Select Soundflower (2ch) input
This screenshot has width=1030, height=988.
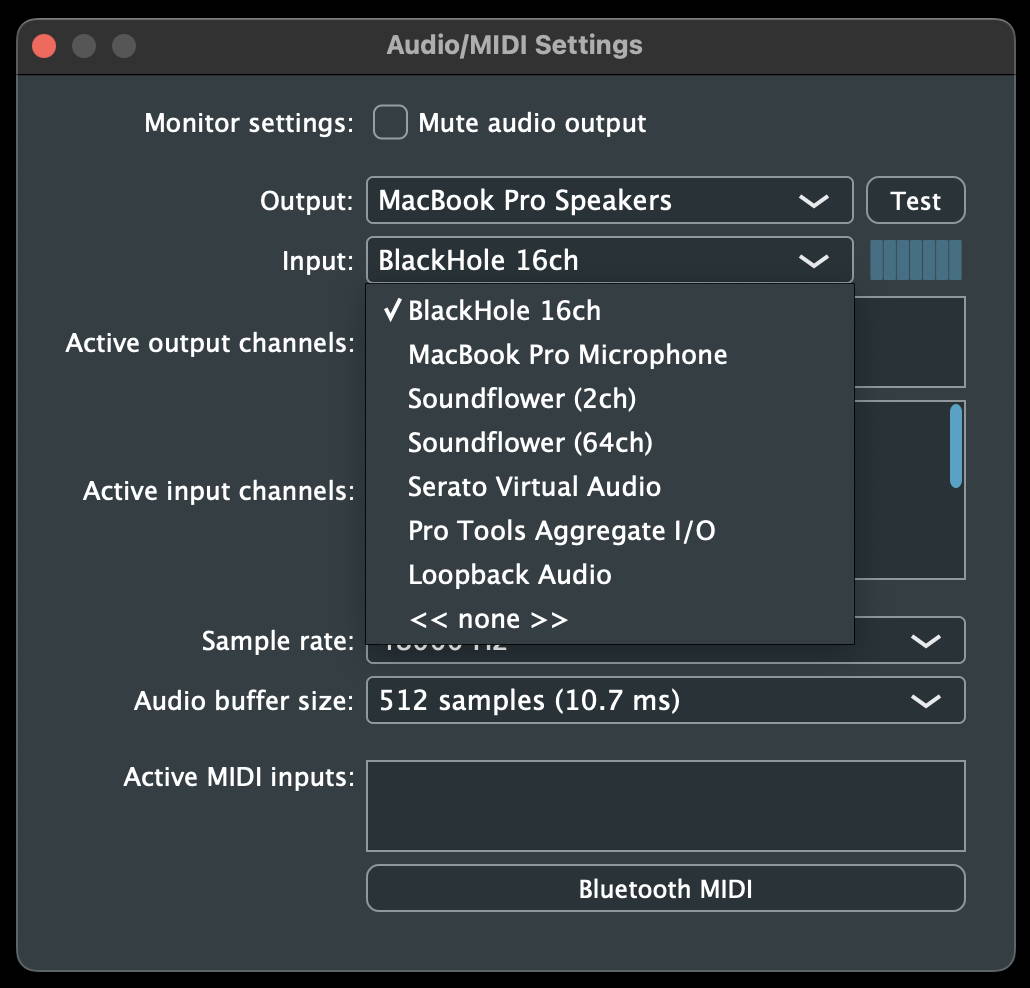[610, 399]
